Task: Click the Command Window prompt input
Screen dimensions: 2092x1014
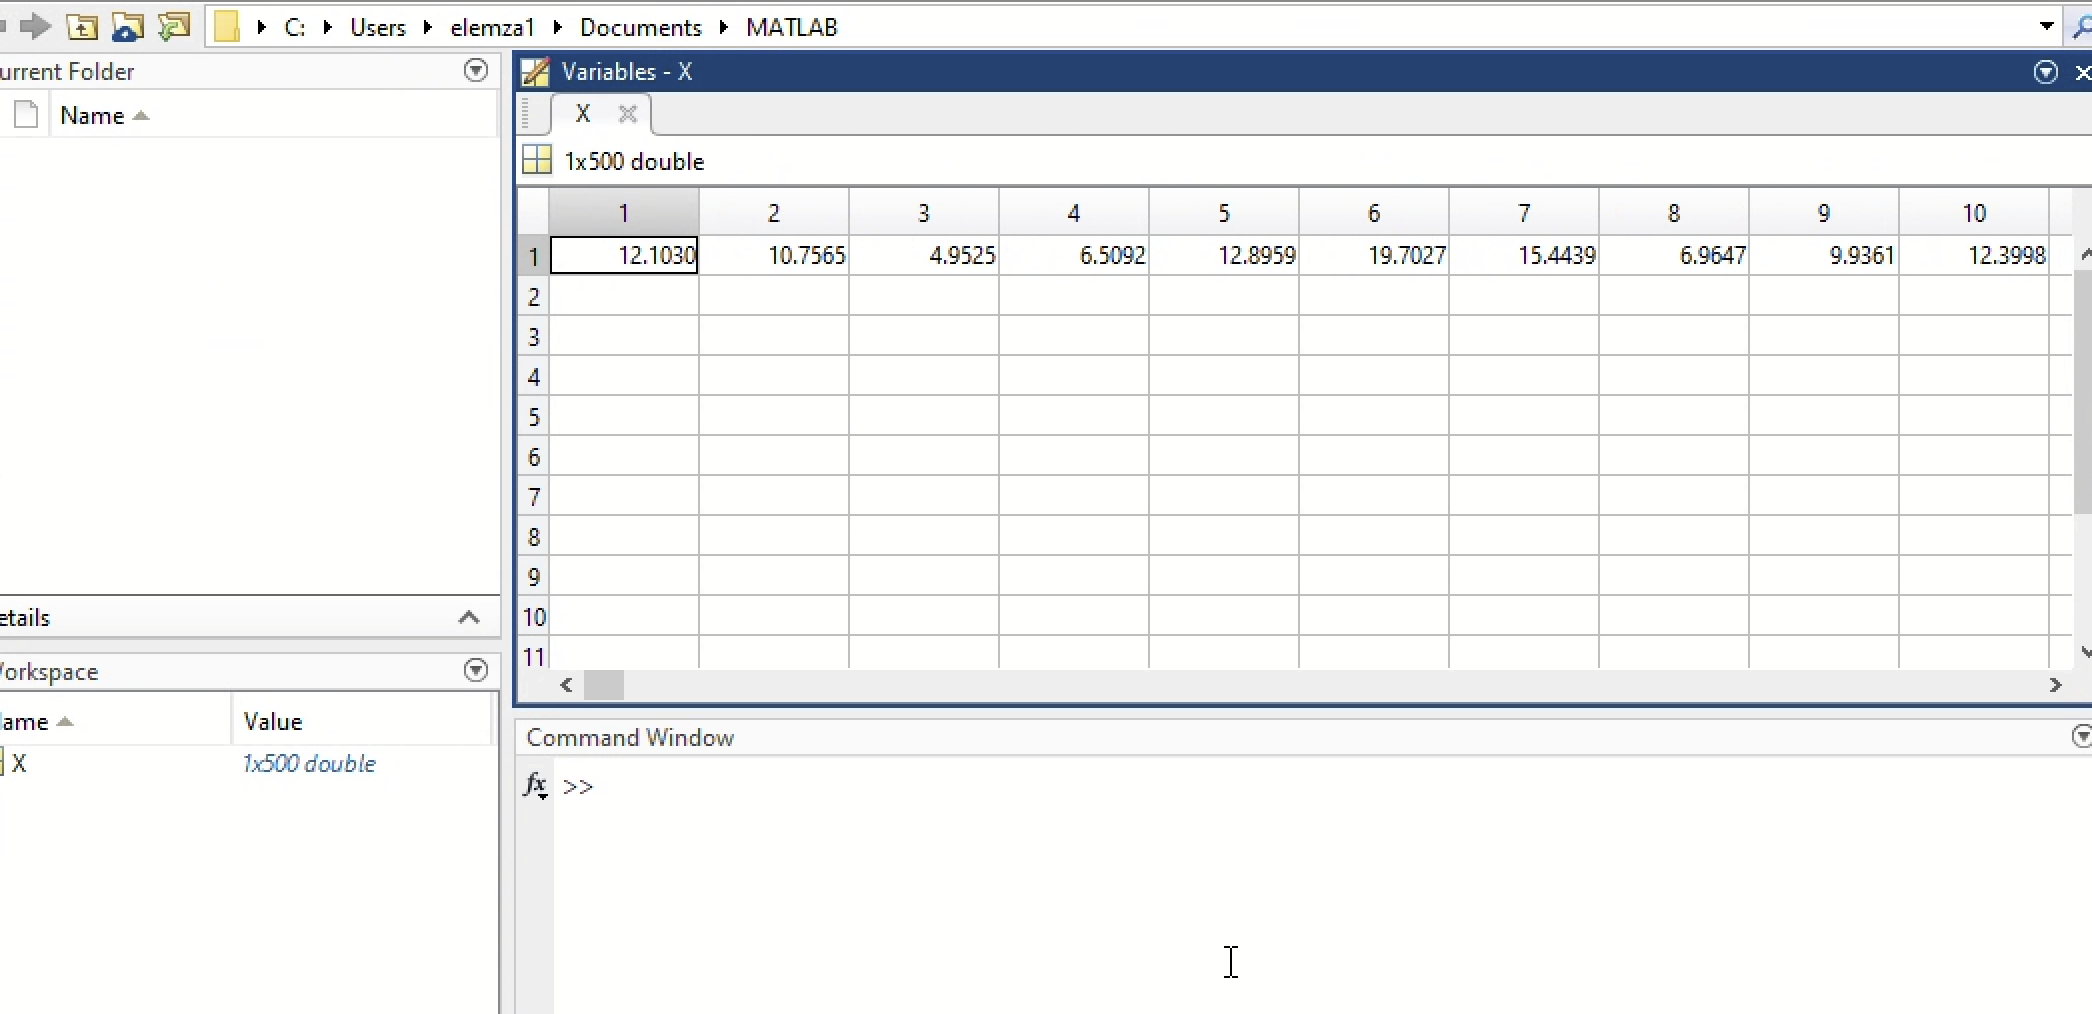Action: [1320, 786]
